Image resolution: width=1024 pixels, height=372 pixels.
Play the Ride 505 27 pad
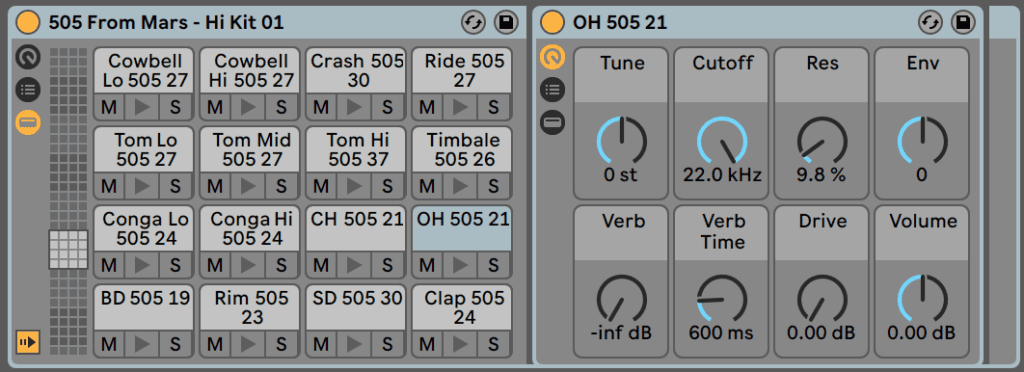pos(460,107)
